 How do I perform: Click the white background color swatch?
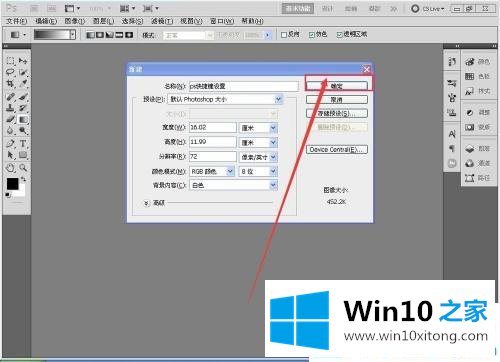21,192
